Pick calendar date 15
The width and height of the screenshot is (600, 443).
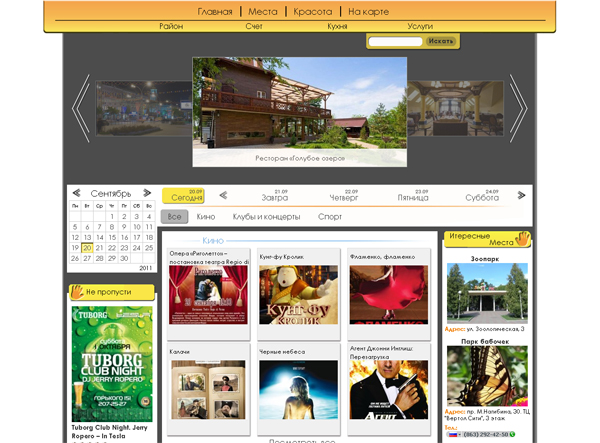pyautogui.click(x=112, y=238)
